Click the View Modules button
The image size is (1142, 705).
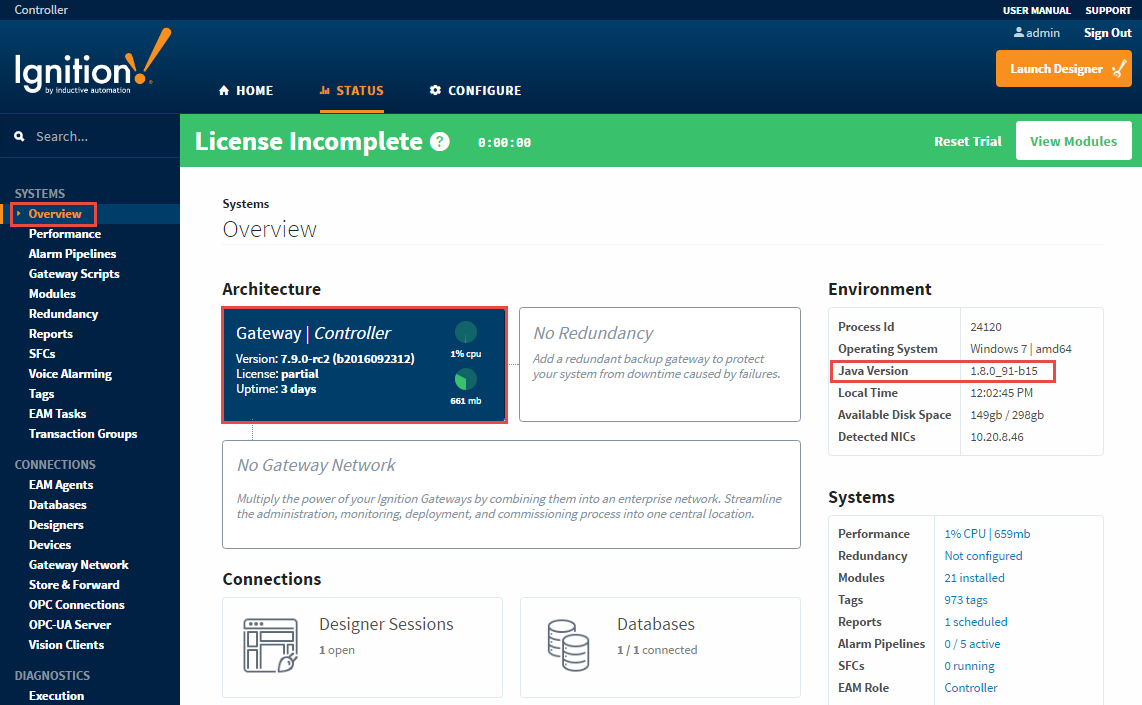(1073, 141)
